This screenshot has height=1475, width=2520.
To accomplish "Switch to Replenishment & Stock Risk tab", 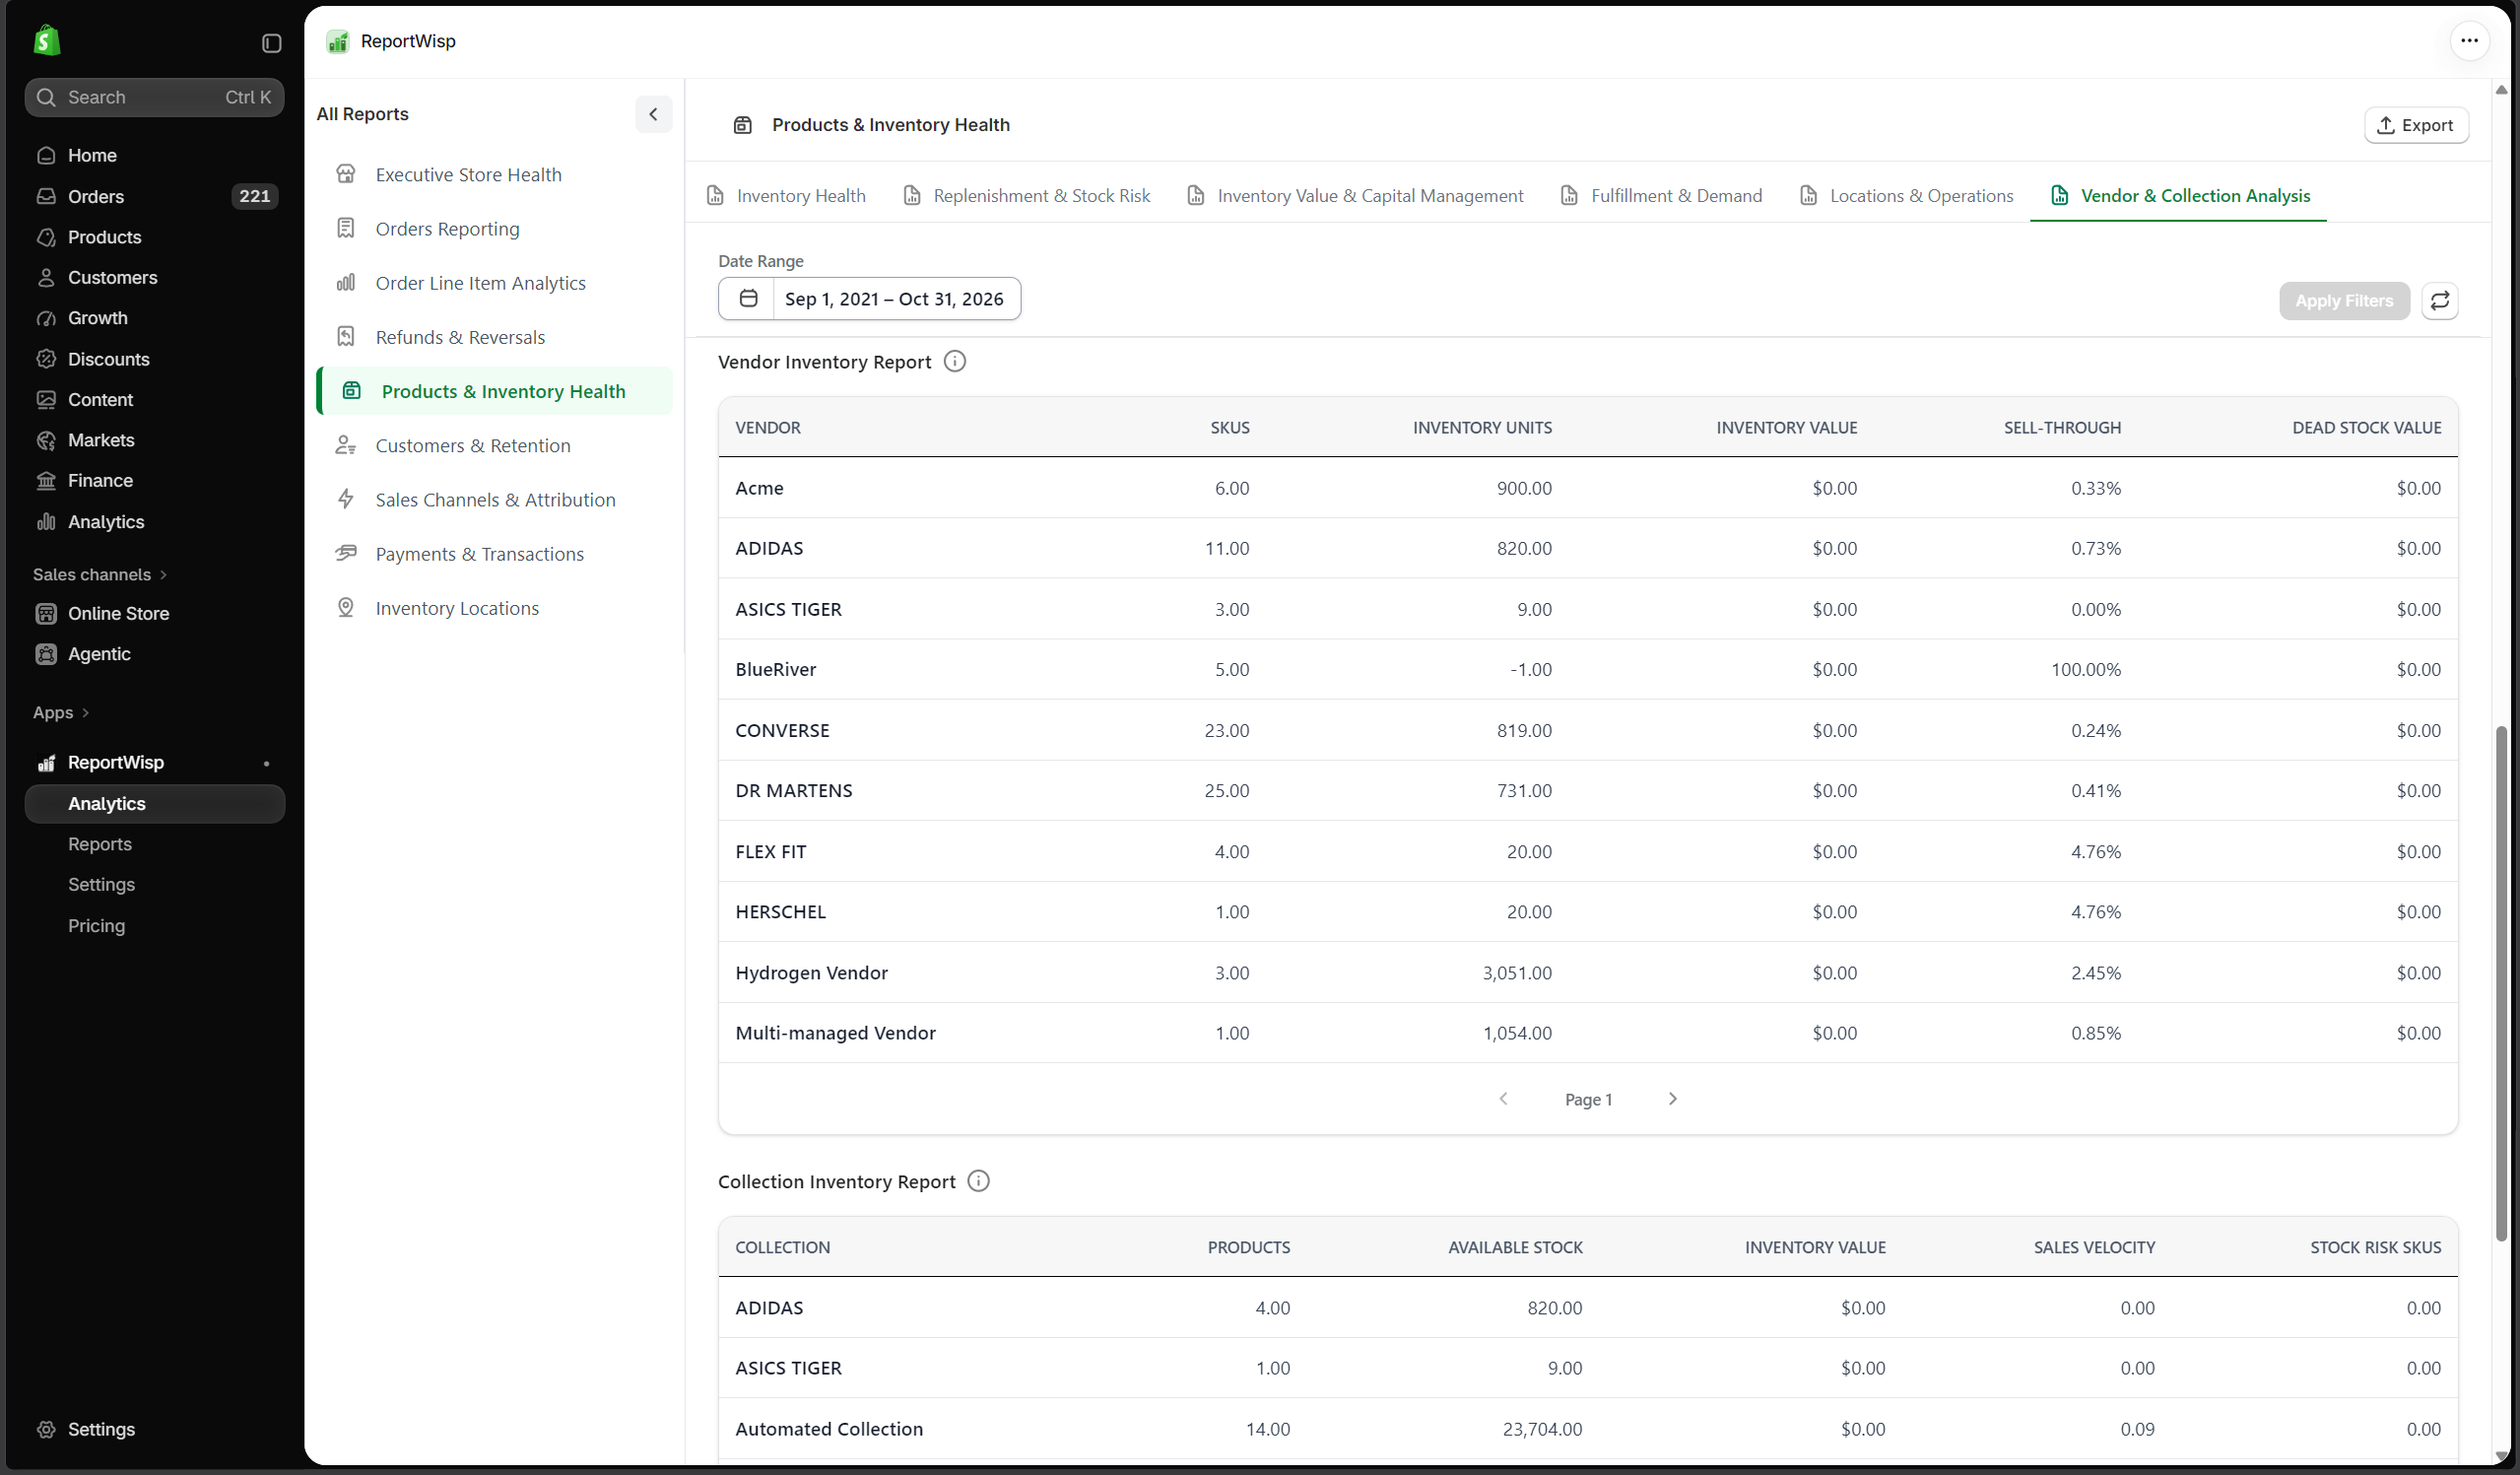I will 1027,196.
